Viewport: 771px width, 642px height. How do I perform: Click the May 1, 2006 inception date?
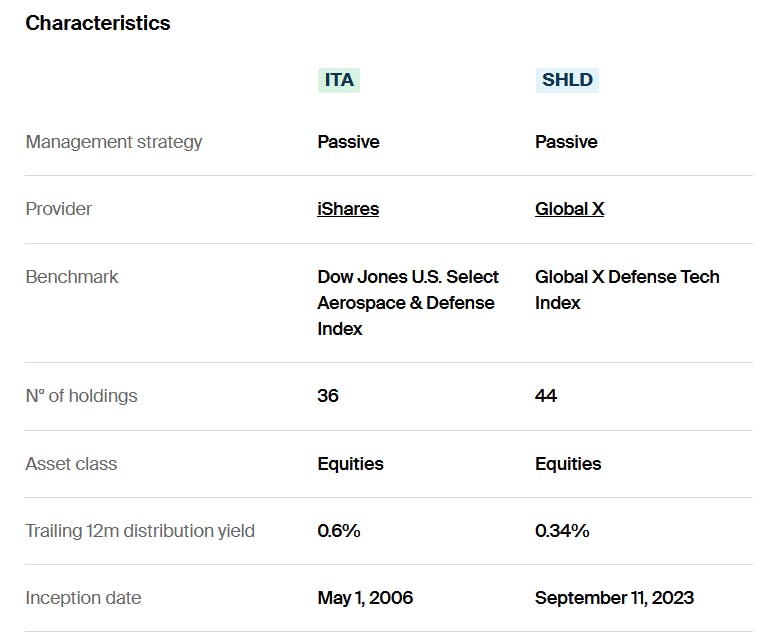coord(365,598)
